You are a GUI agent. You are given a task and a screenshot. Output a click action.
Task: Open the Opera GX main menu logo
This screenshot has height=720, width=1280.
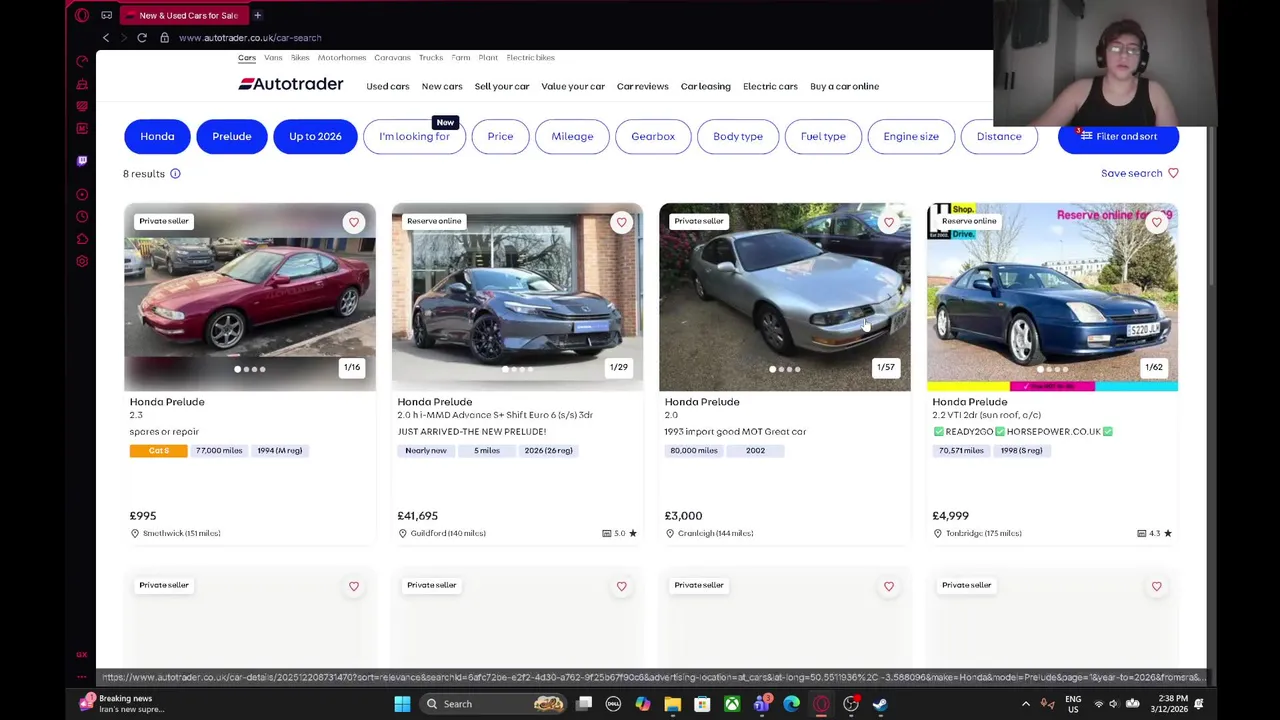click(82, 15)
